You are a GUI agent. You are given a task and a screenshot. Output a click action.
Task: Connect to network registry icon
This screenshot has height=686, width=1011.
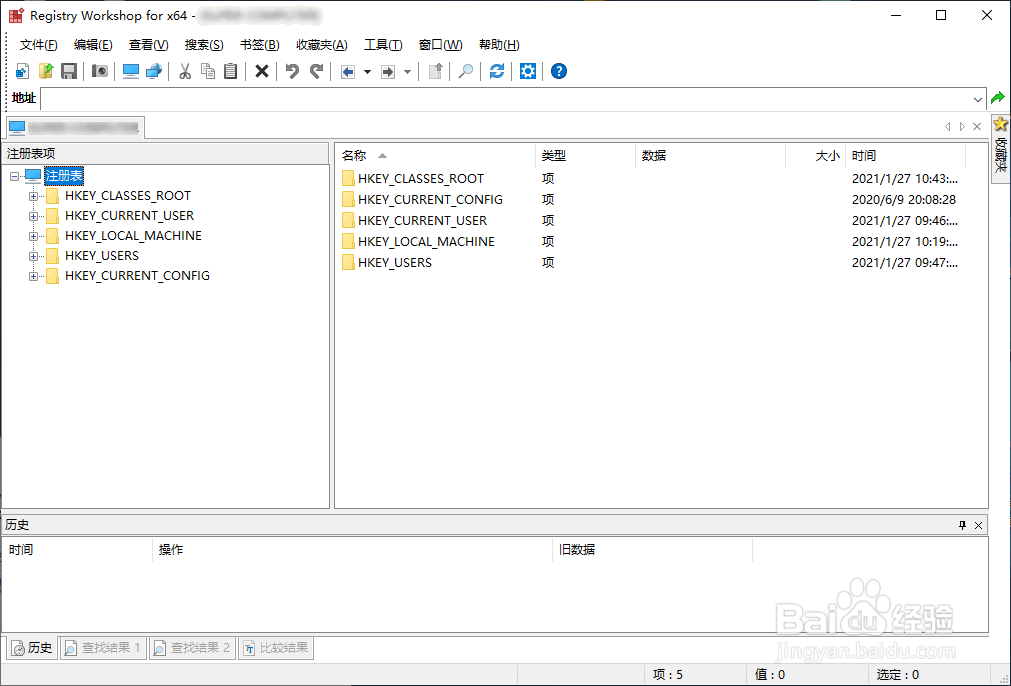(x=154, y=71)
